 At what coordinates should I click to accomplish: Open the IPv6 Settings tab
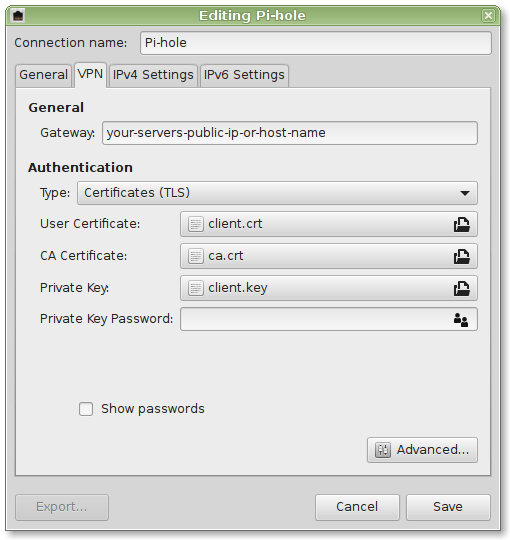[x=244, y=75]
